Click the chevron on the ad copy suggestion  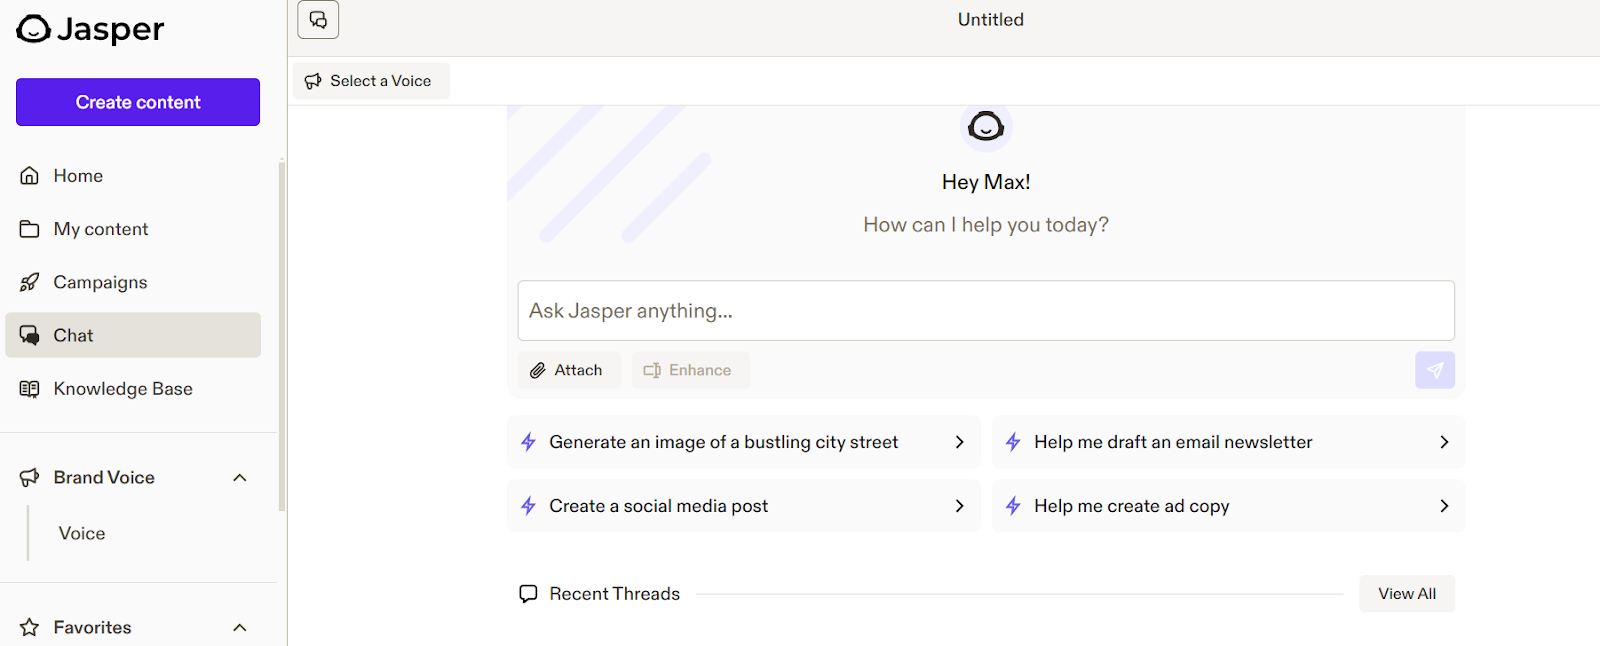[x=1444, y=506]
